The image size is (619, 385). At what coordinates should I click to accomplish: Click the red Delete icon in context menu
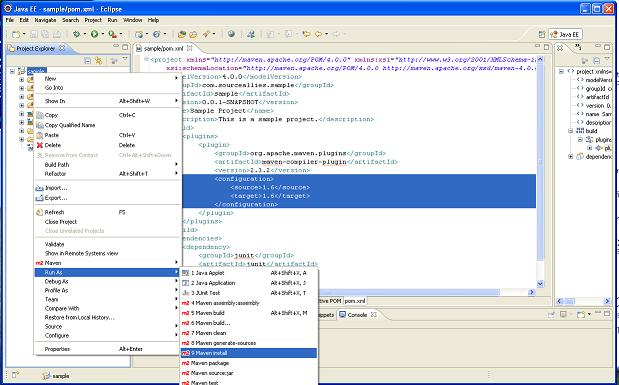pyautogui.click(x=39, y=145)
